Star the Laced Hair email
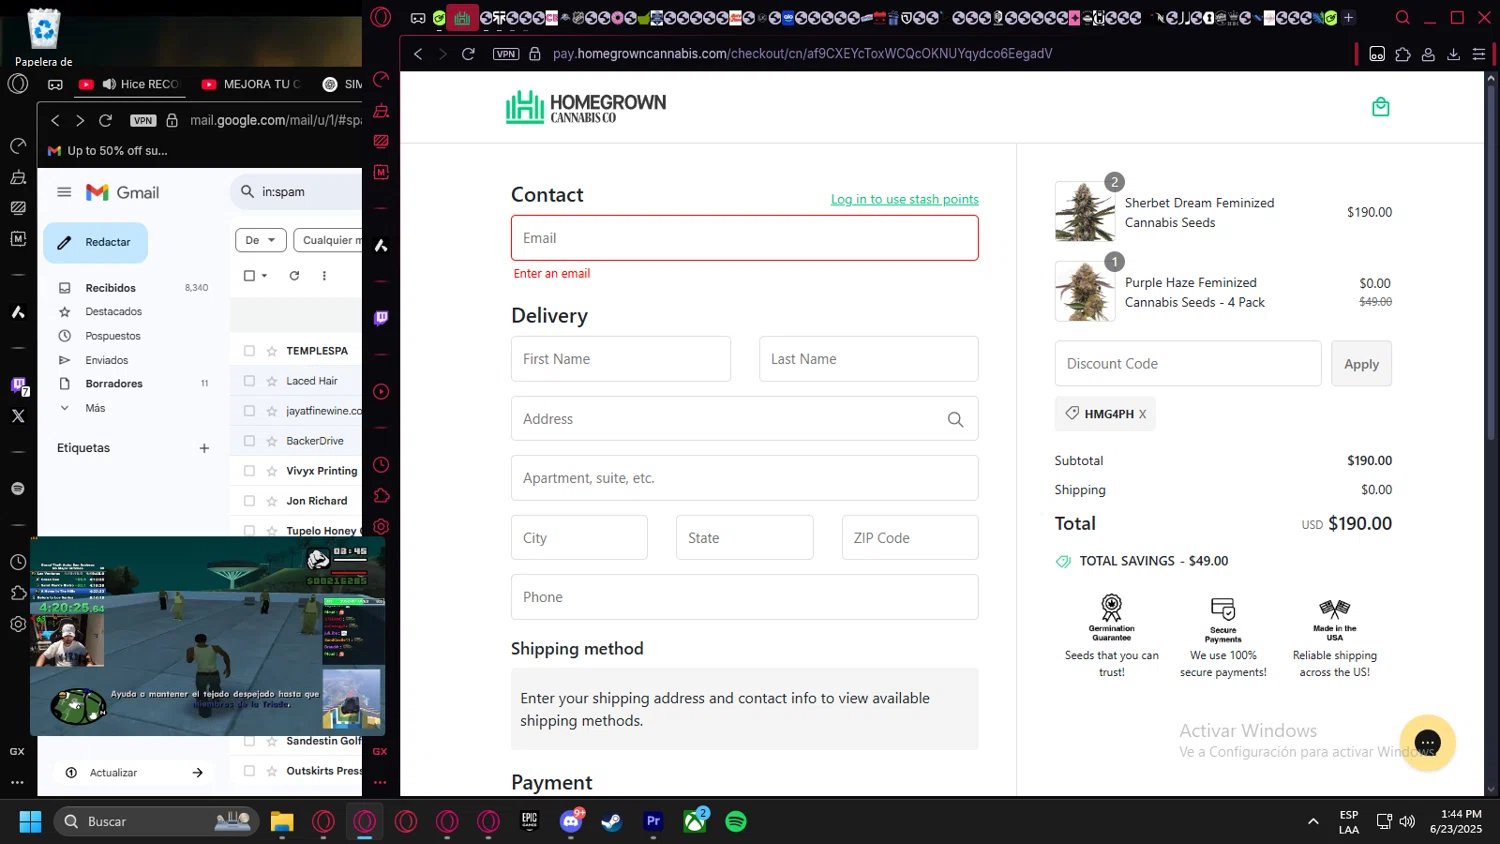Viewport: 1500px width, 844px height. (271, 381)
